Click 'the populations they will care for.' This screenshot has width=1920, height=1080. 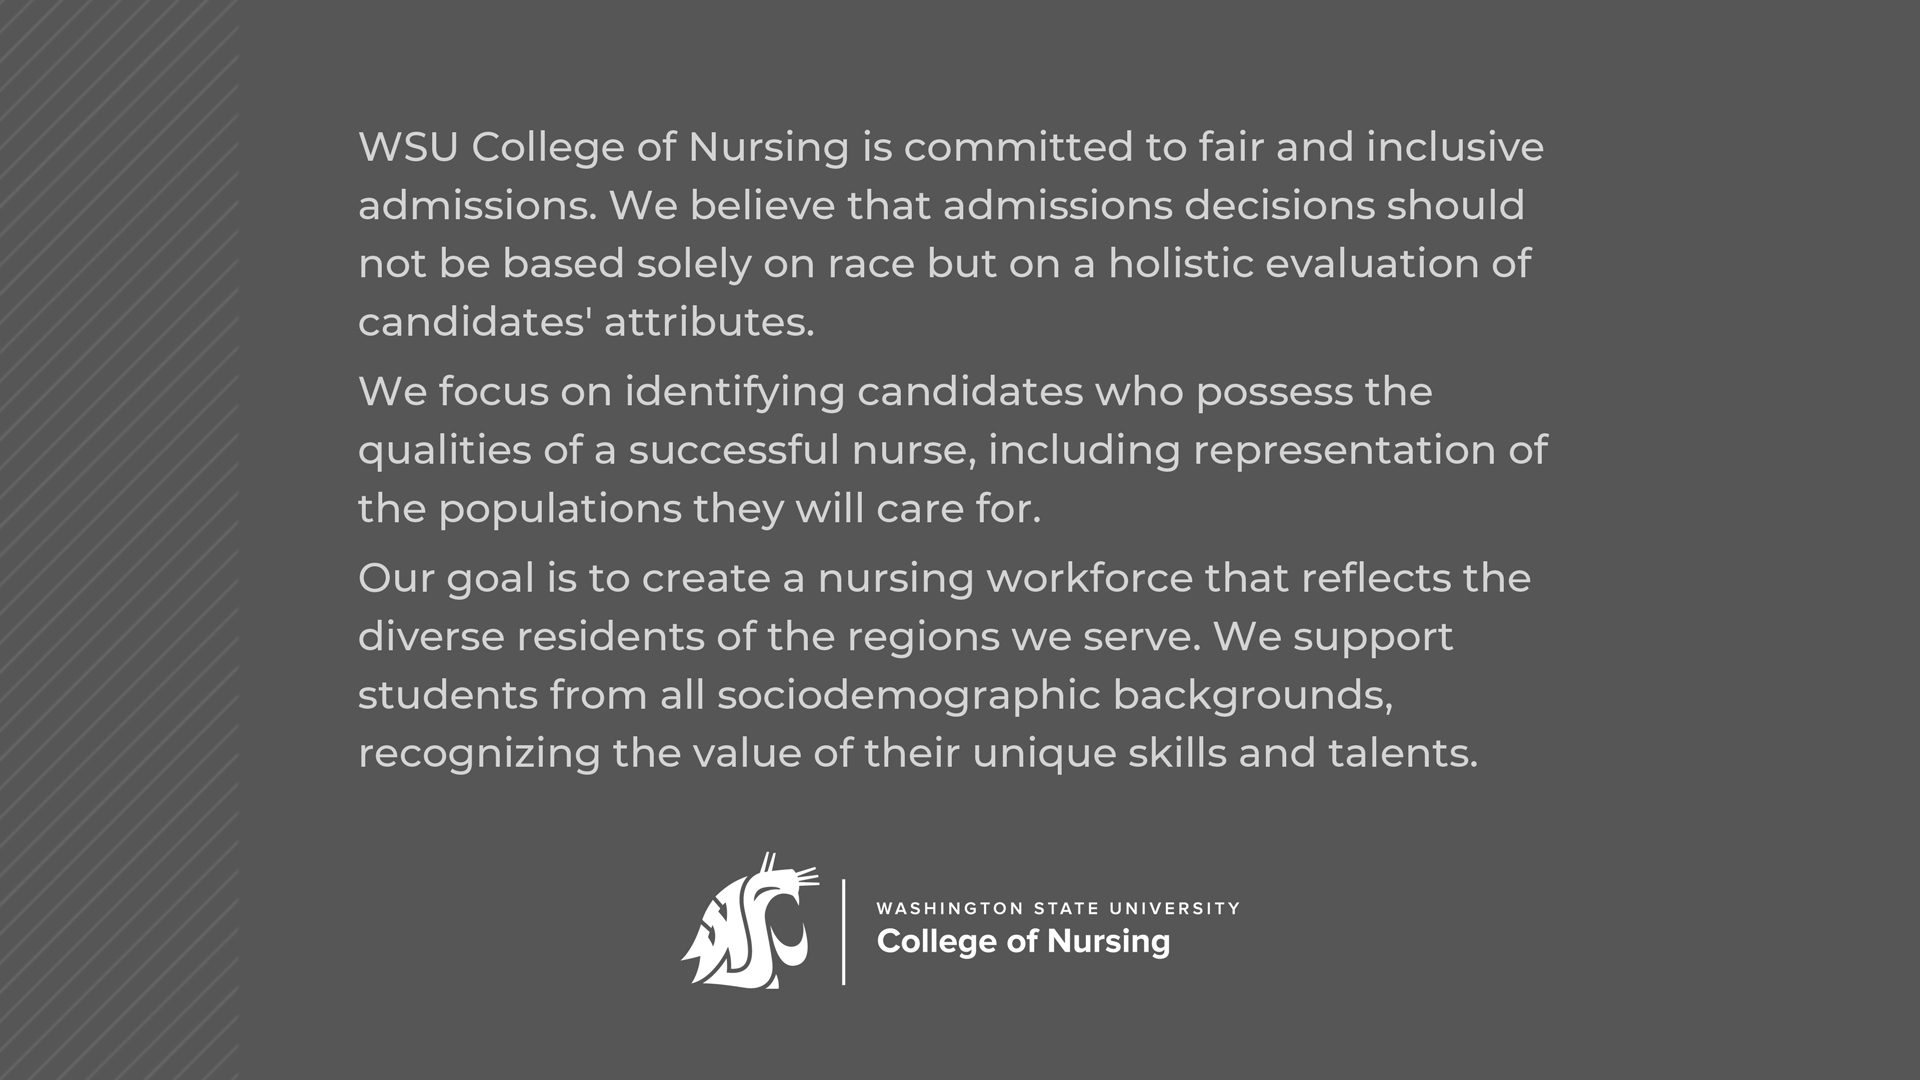click(x=699, y=509)
